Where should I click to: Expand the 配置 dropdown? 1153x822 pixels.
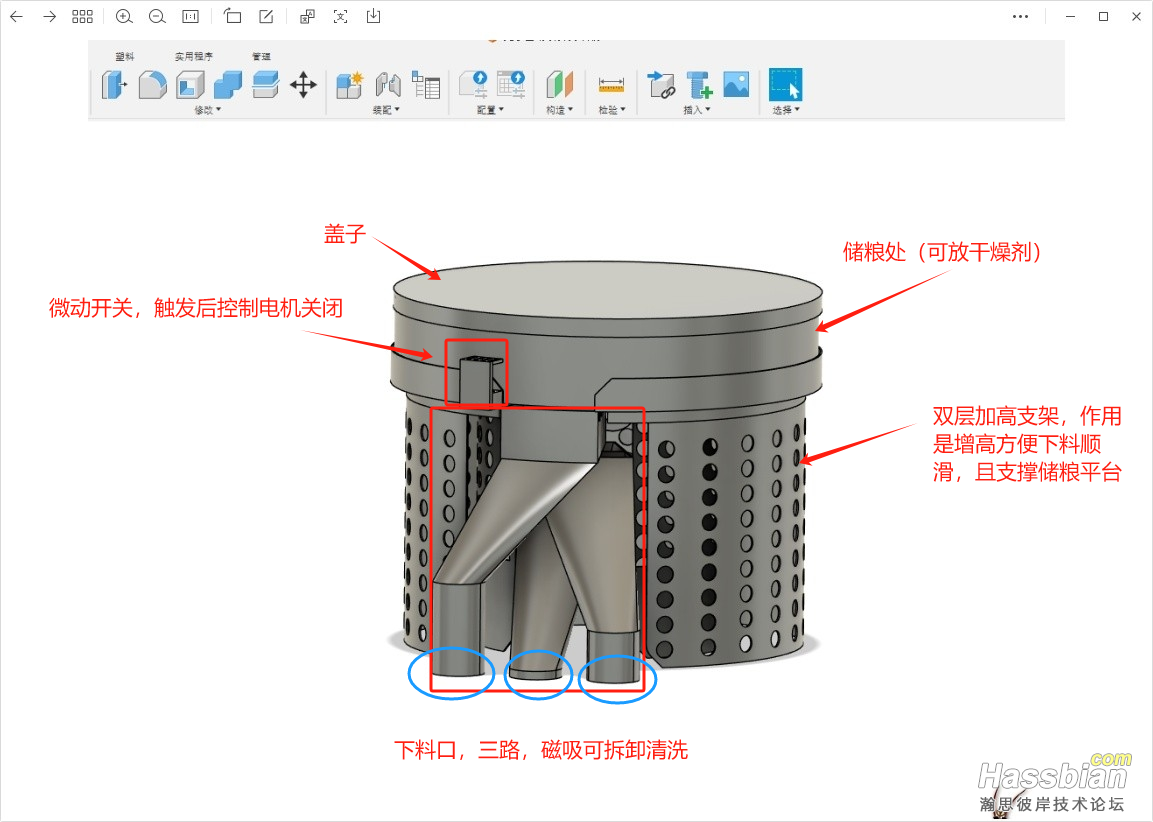(490, 110)
